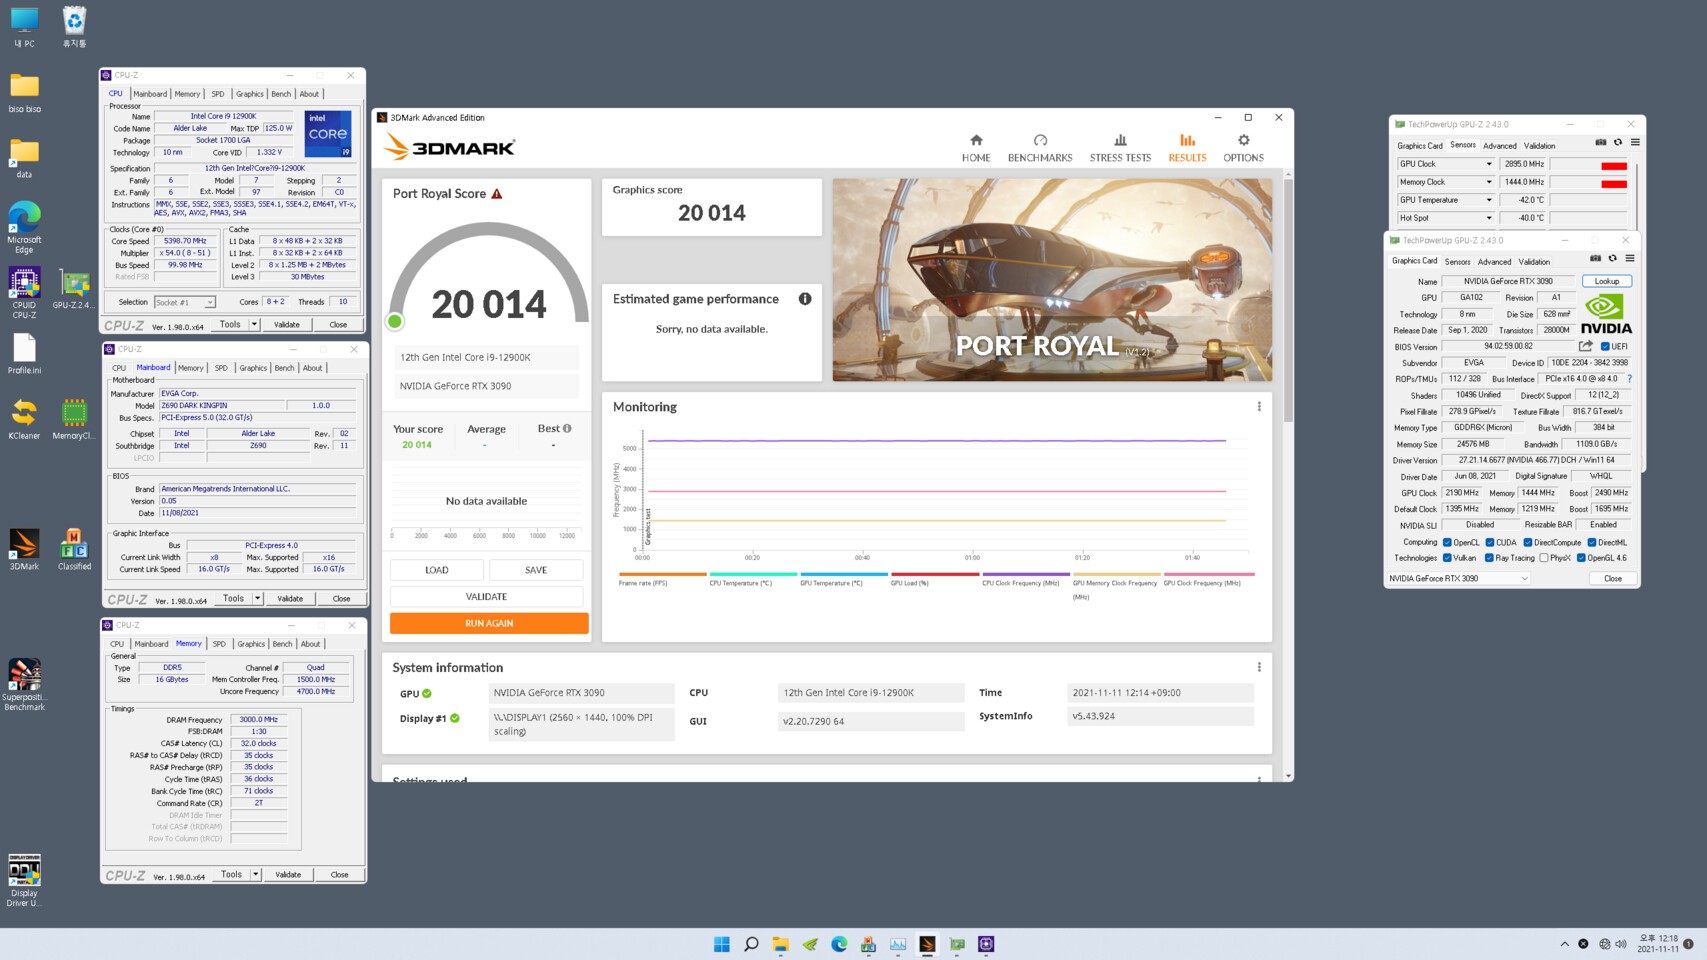Click the VALIDATE button in 3DMark

click(x=486, y=597)
